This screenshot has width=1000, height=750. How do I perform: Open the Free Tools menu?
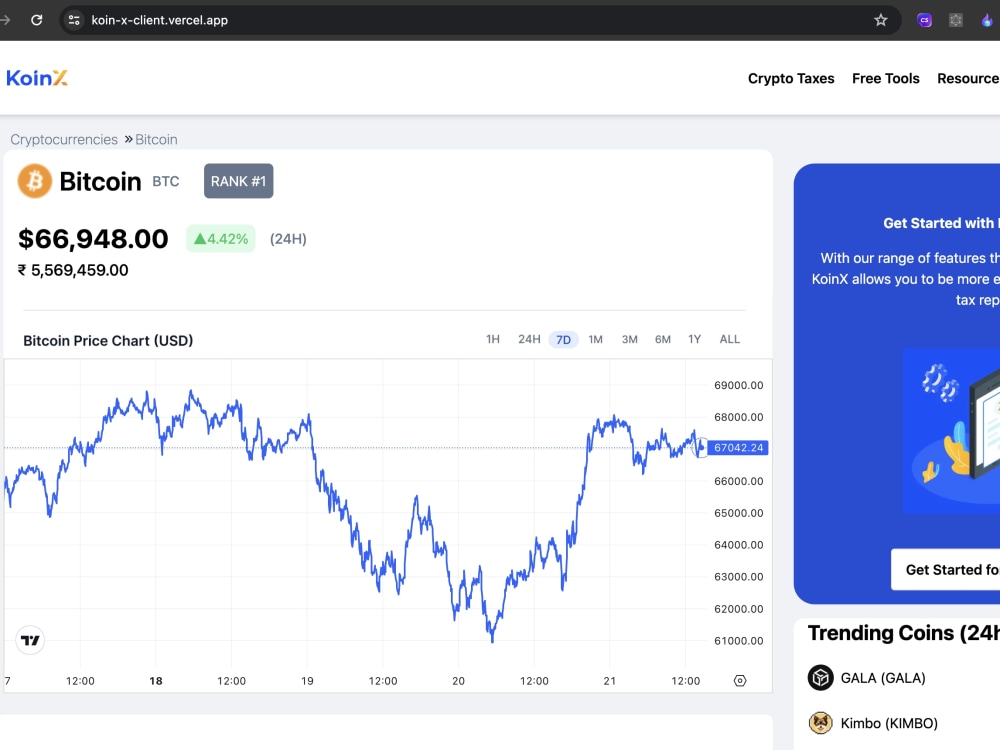pos(886,78)
